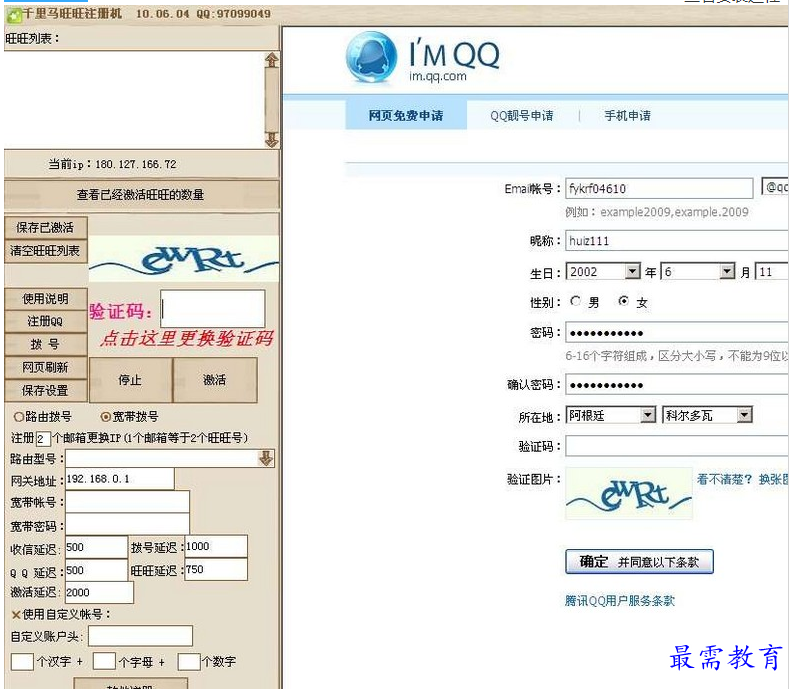Click the green app icon in title bar
Screen dimensions: 791x689
(14, 15)
